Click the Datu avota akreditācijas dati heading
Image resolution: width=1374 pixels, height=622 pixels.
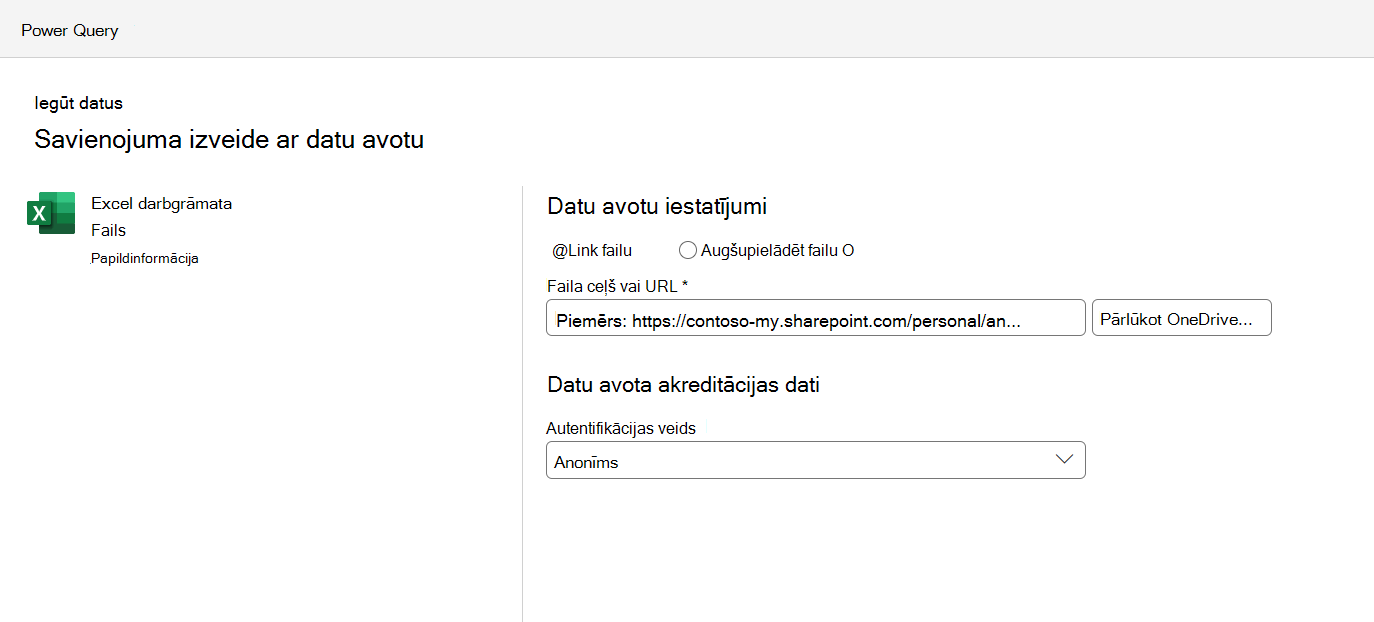click(x=683, y=385)
